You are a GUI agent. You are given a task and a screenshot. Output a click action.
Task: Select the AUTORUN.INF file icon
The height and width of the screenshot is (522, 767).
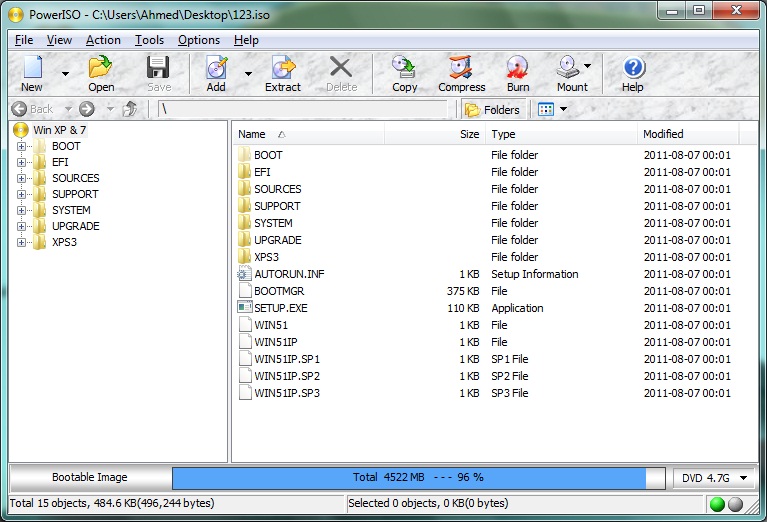[x=245, y=274]
